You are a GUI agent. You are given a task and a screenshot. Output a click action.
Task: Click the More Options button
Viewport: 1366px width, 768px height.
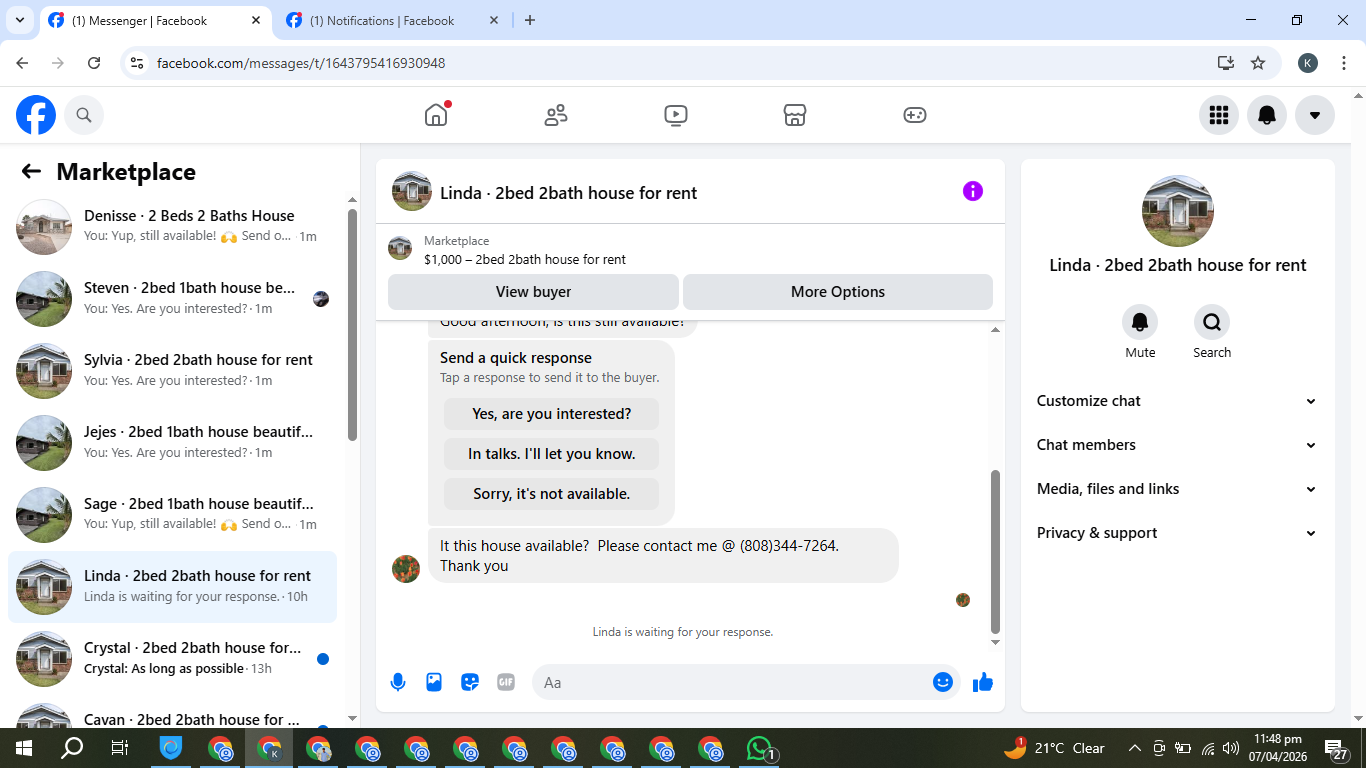coord(838,292)
